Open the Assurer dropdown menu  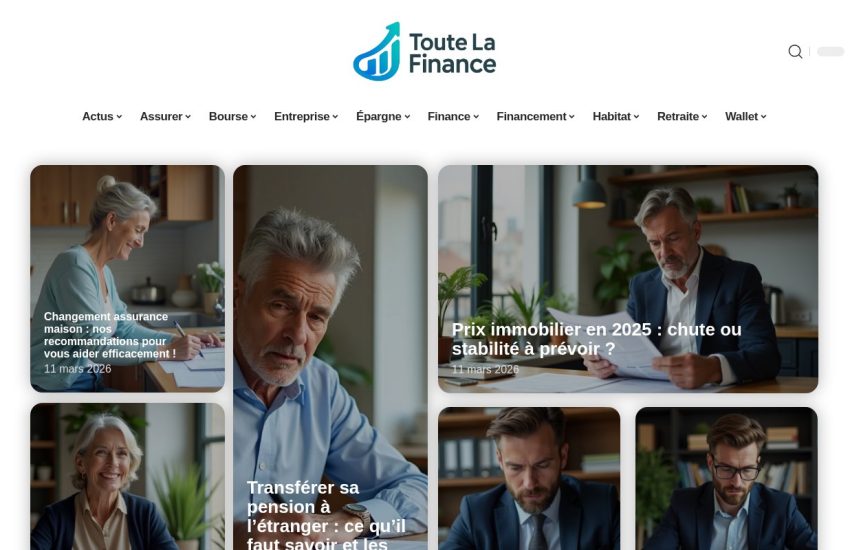(165, 117)
